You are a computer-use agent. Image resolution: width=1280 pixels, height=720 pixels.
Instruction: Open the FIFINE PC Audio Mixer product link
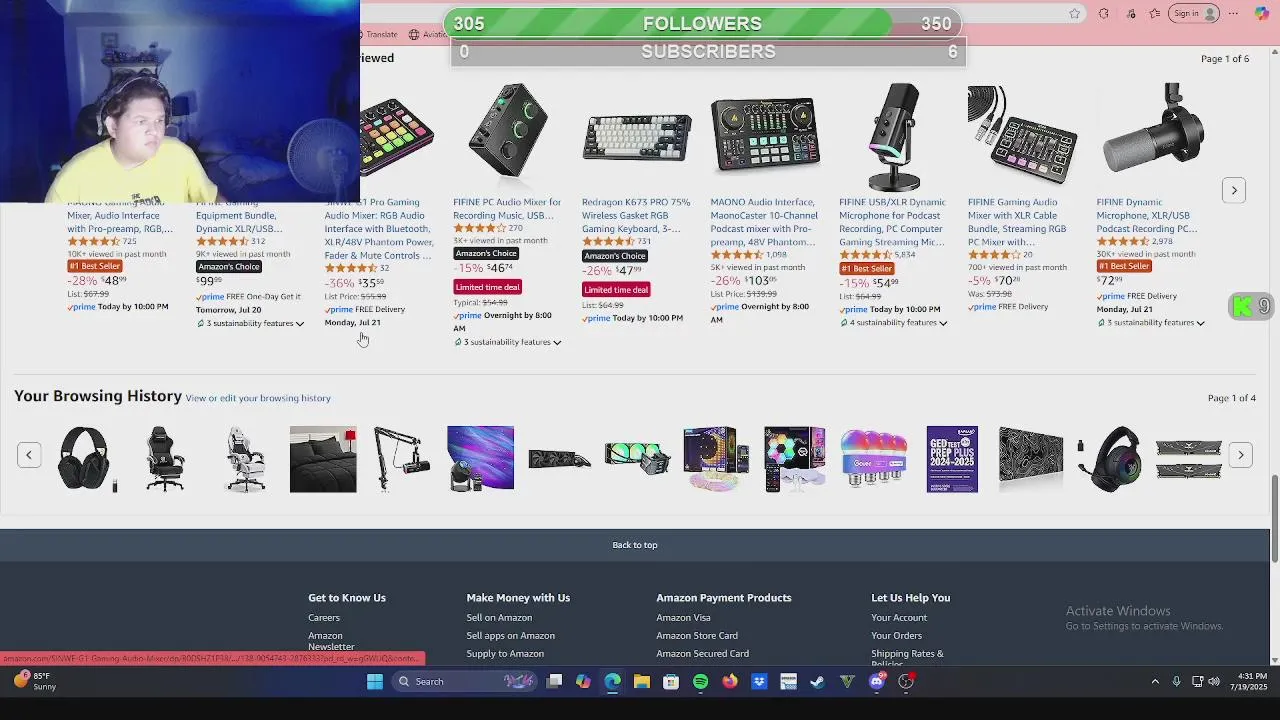(507, 208)
